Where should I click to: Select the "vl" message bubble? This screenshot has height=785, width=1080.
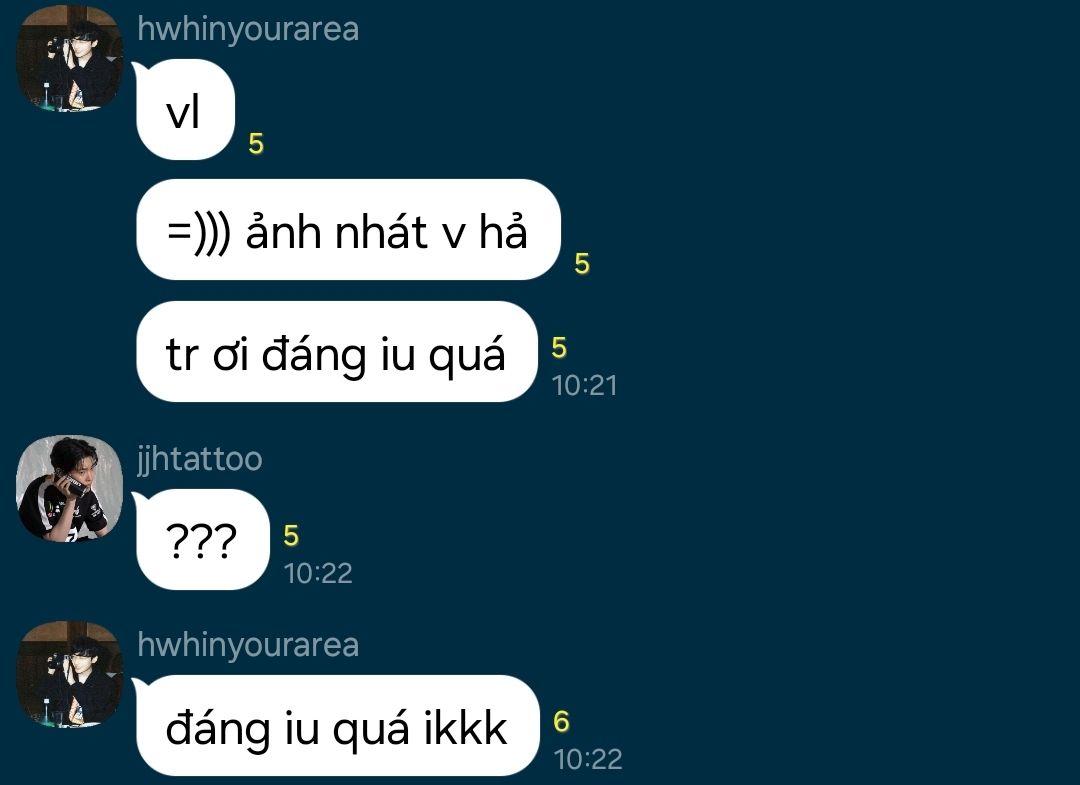185,109
